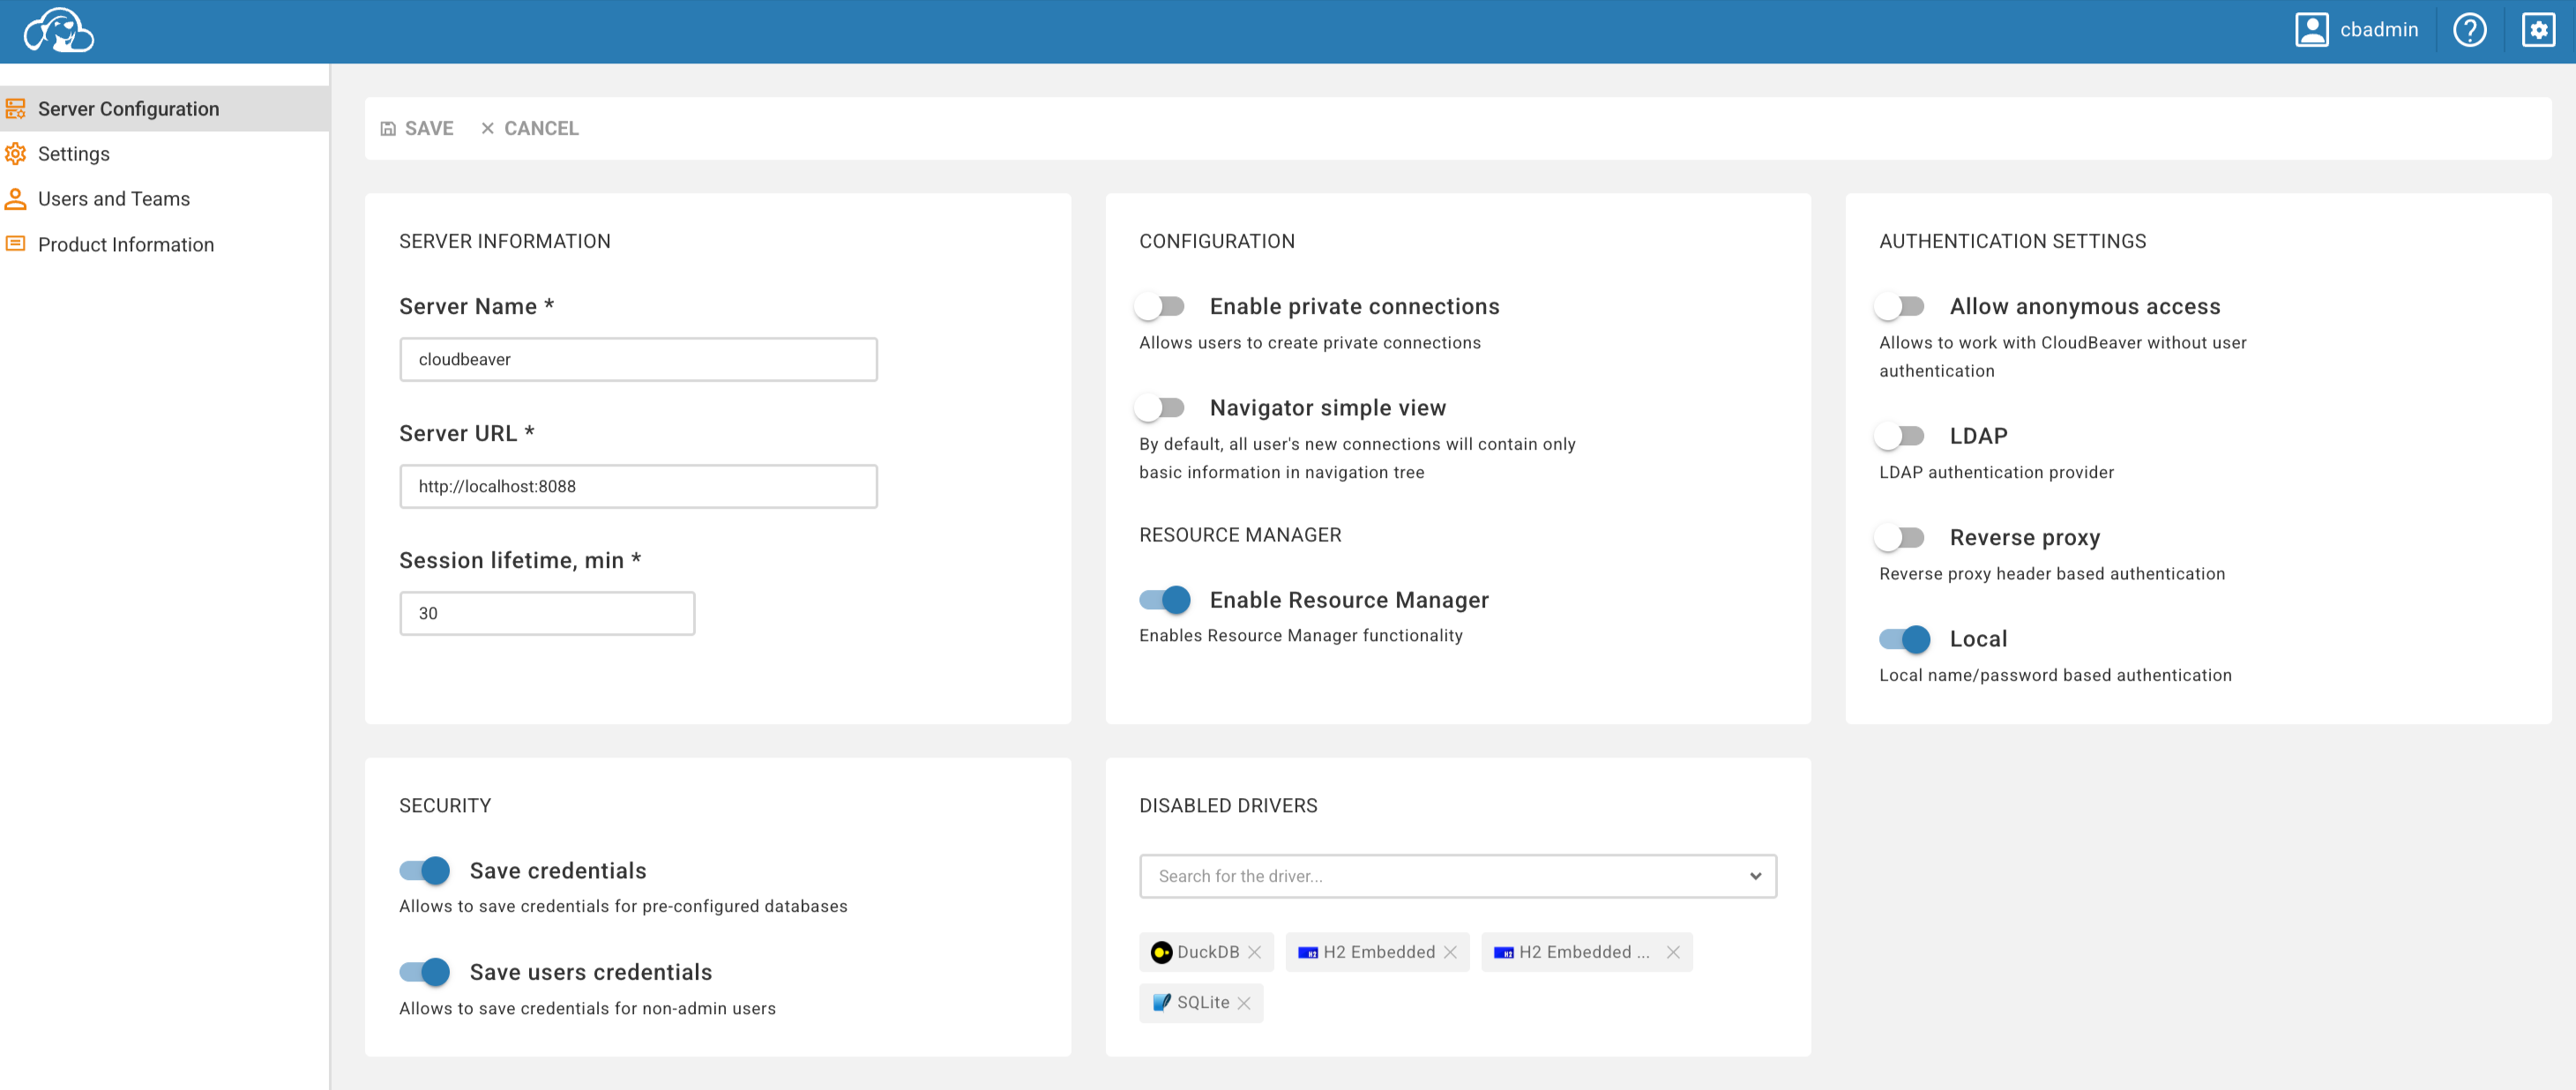This screenshot has width=2576, height=1090.
Task: Enable private connections toggle
Action: point(1160,306)
